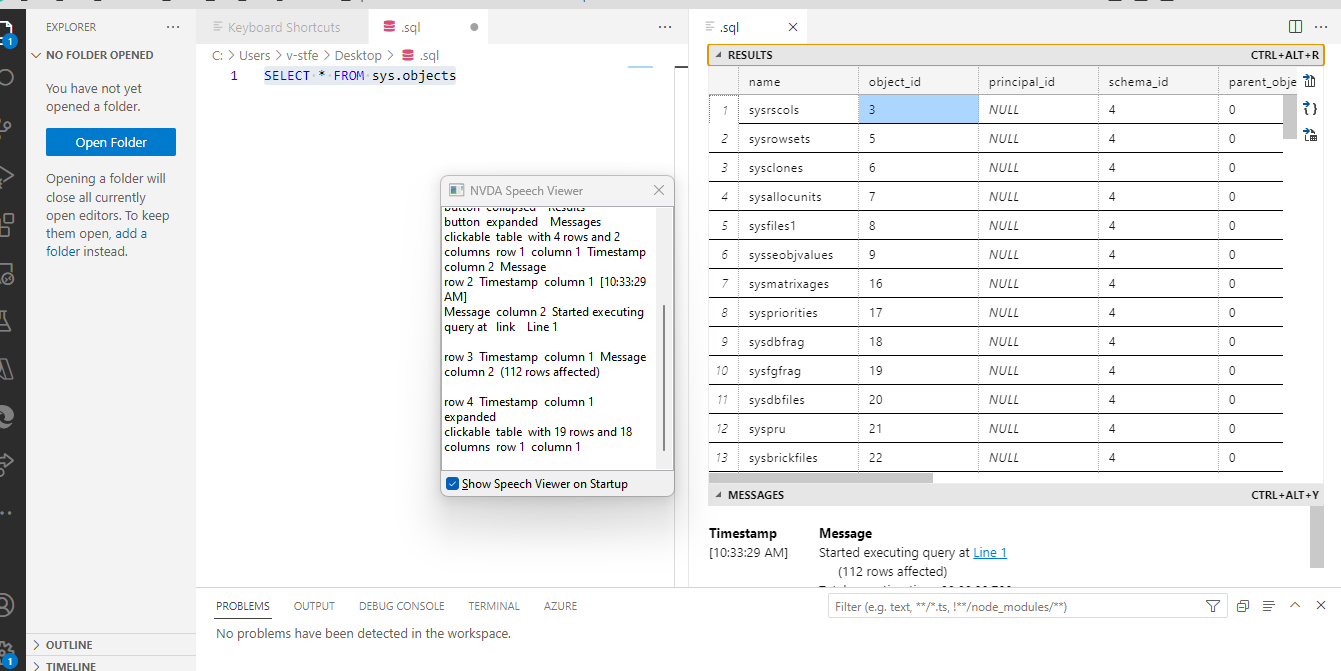The width and height of the screenshot is (1341, 671).
Task: Switch to the Keyboard Shortcuts tab
Action: coord(283,26)
